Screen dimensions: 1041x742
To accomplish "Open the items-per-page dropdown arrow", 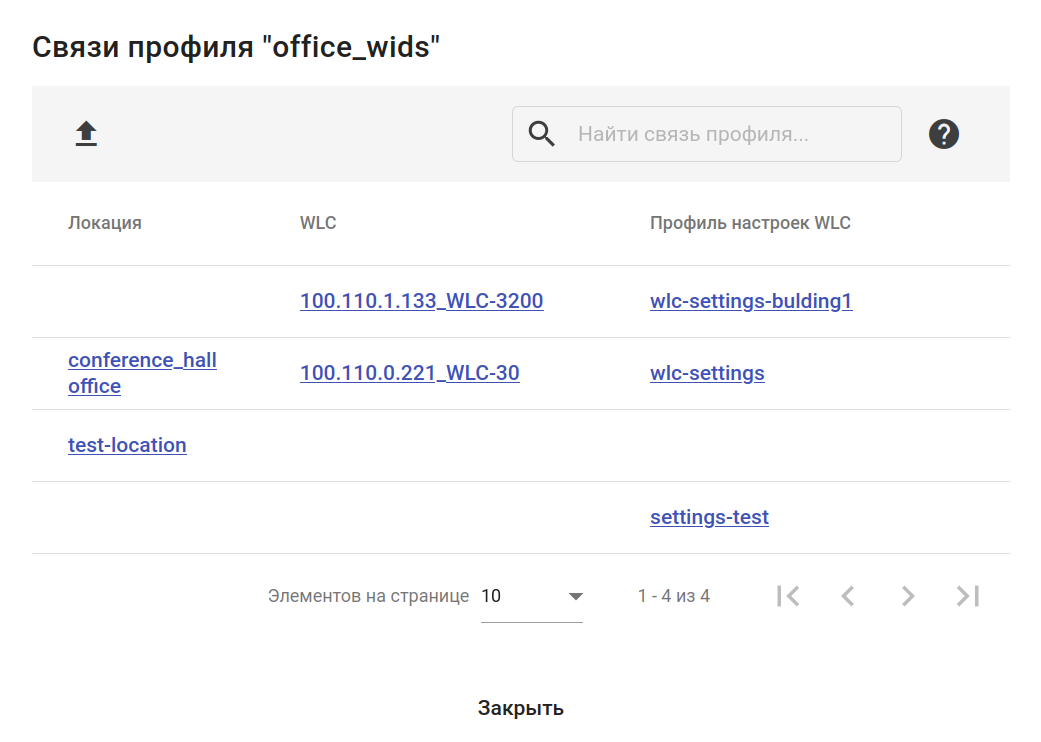I will tap(575, 596).
